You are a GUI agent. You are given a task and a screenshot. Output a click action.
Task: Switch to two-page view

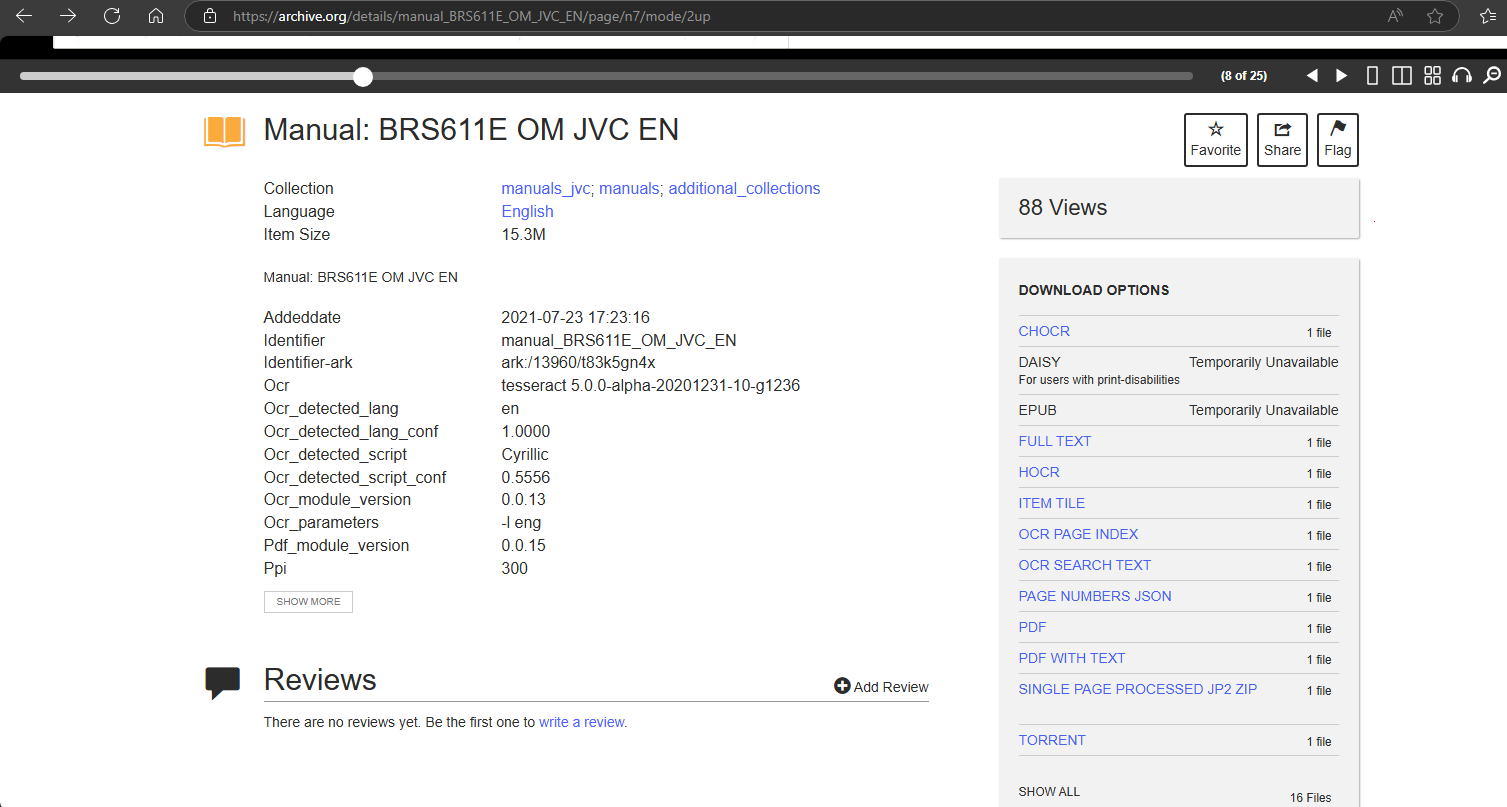click(1402, 76)
